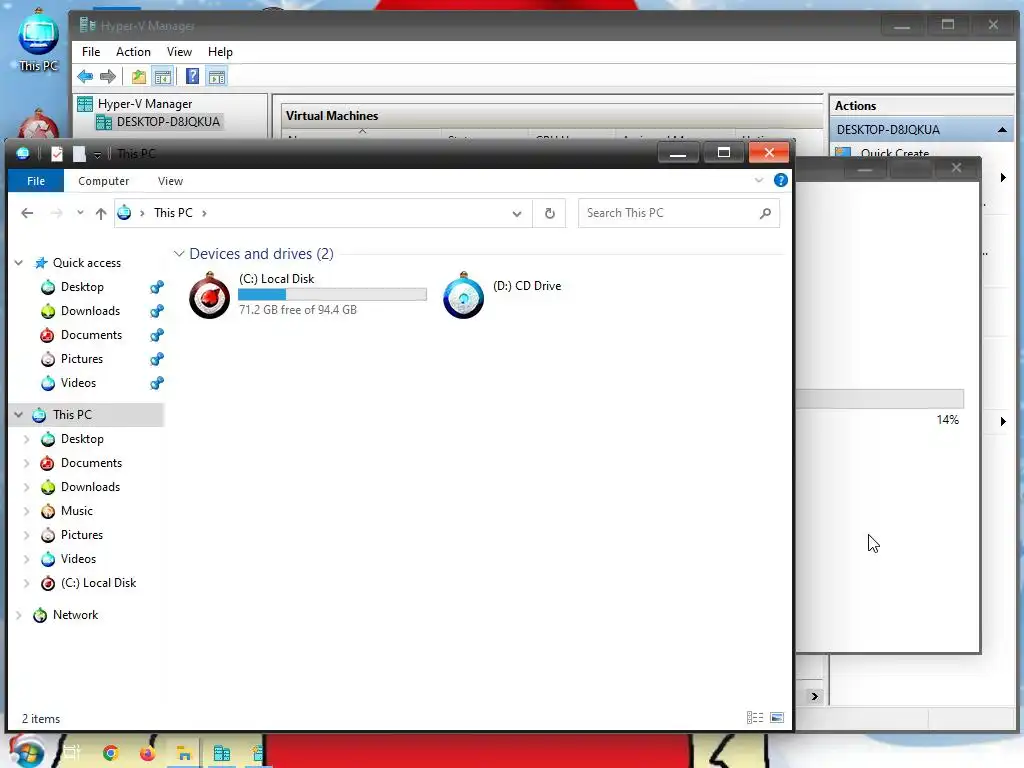
Task: Select Network in the navigation pane
Action: pos(75,615)
